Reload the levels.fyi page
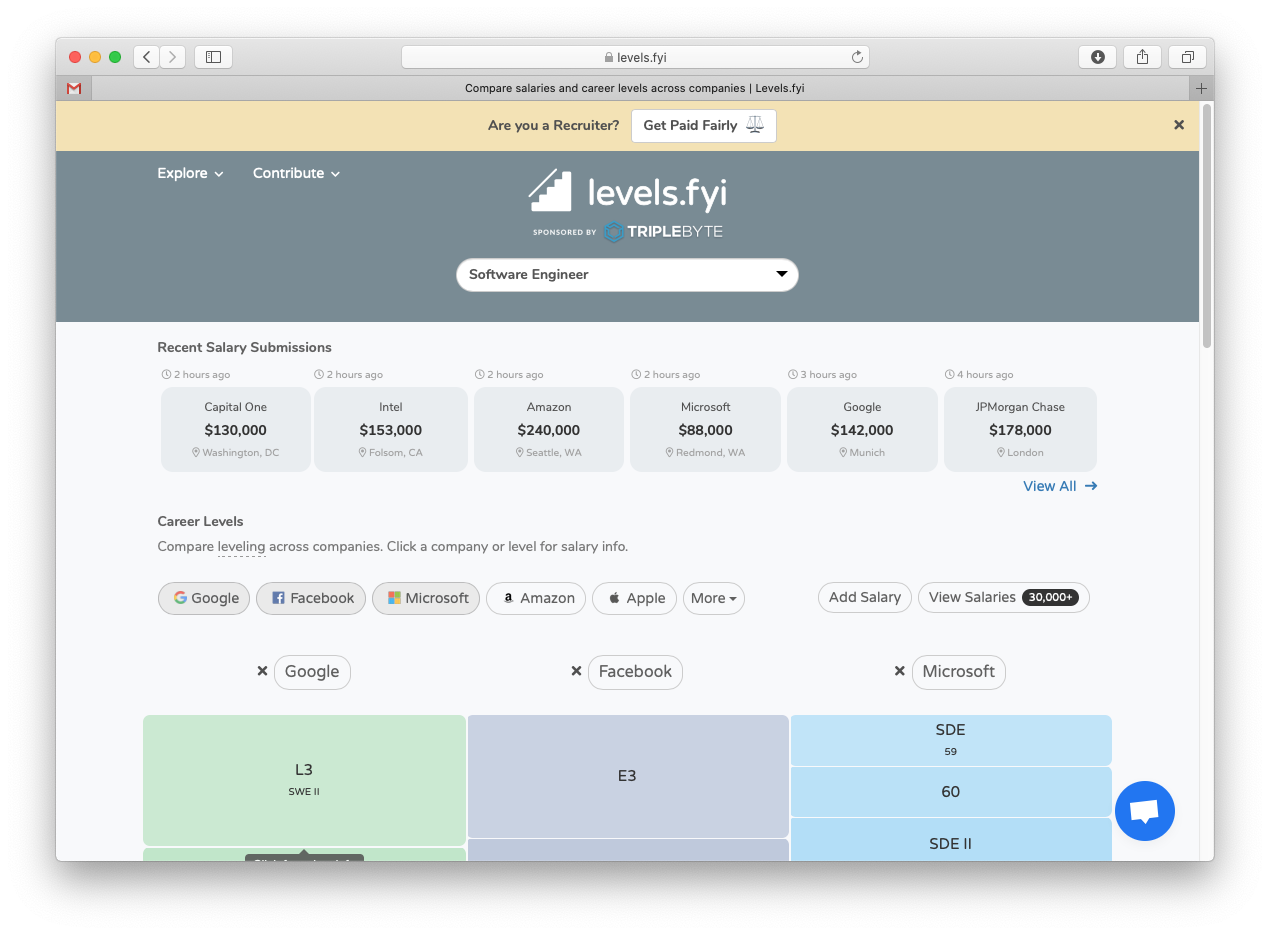The width and height of the screenshot is (1270, 935). (857, 57)
